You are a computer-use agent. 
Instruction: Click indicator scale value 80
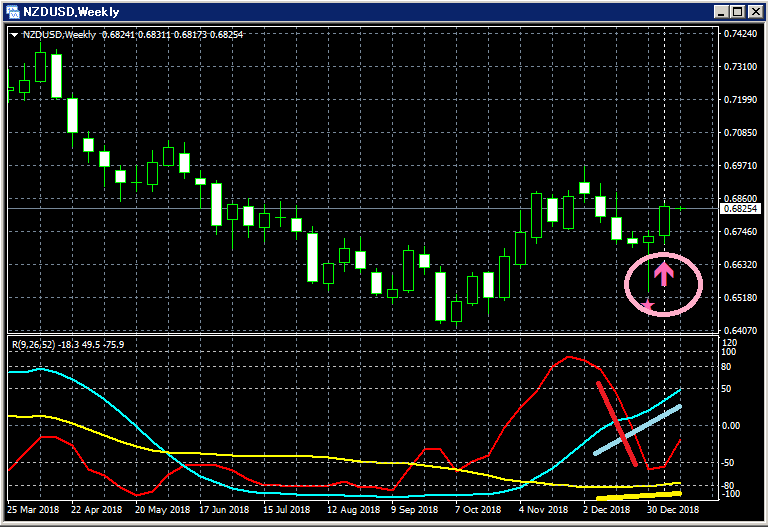click(x=726, y=367)
